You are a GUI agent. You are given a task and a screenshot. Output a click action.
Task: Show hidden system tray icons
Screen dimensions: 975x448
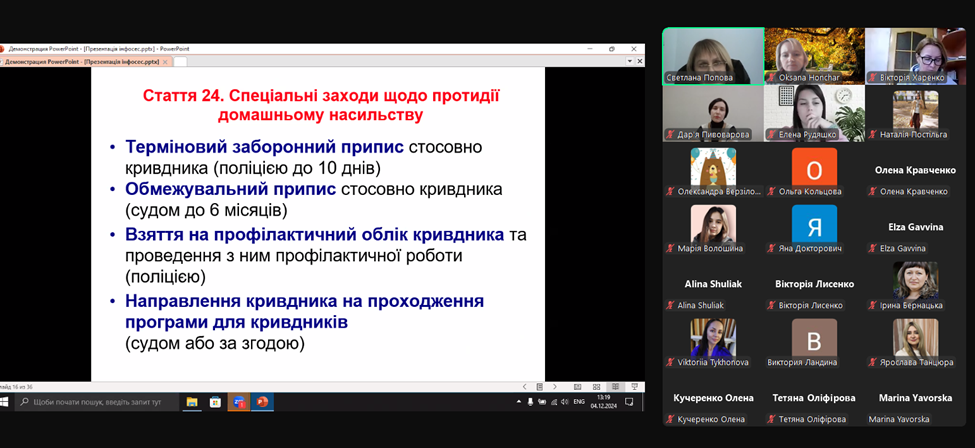[x=517, y=402]
